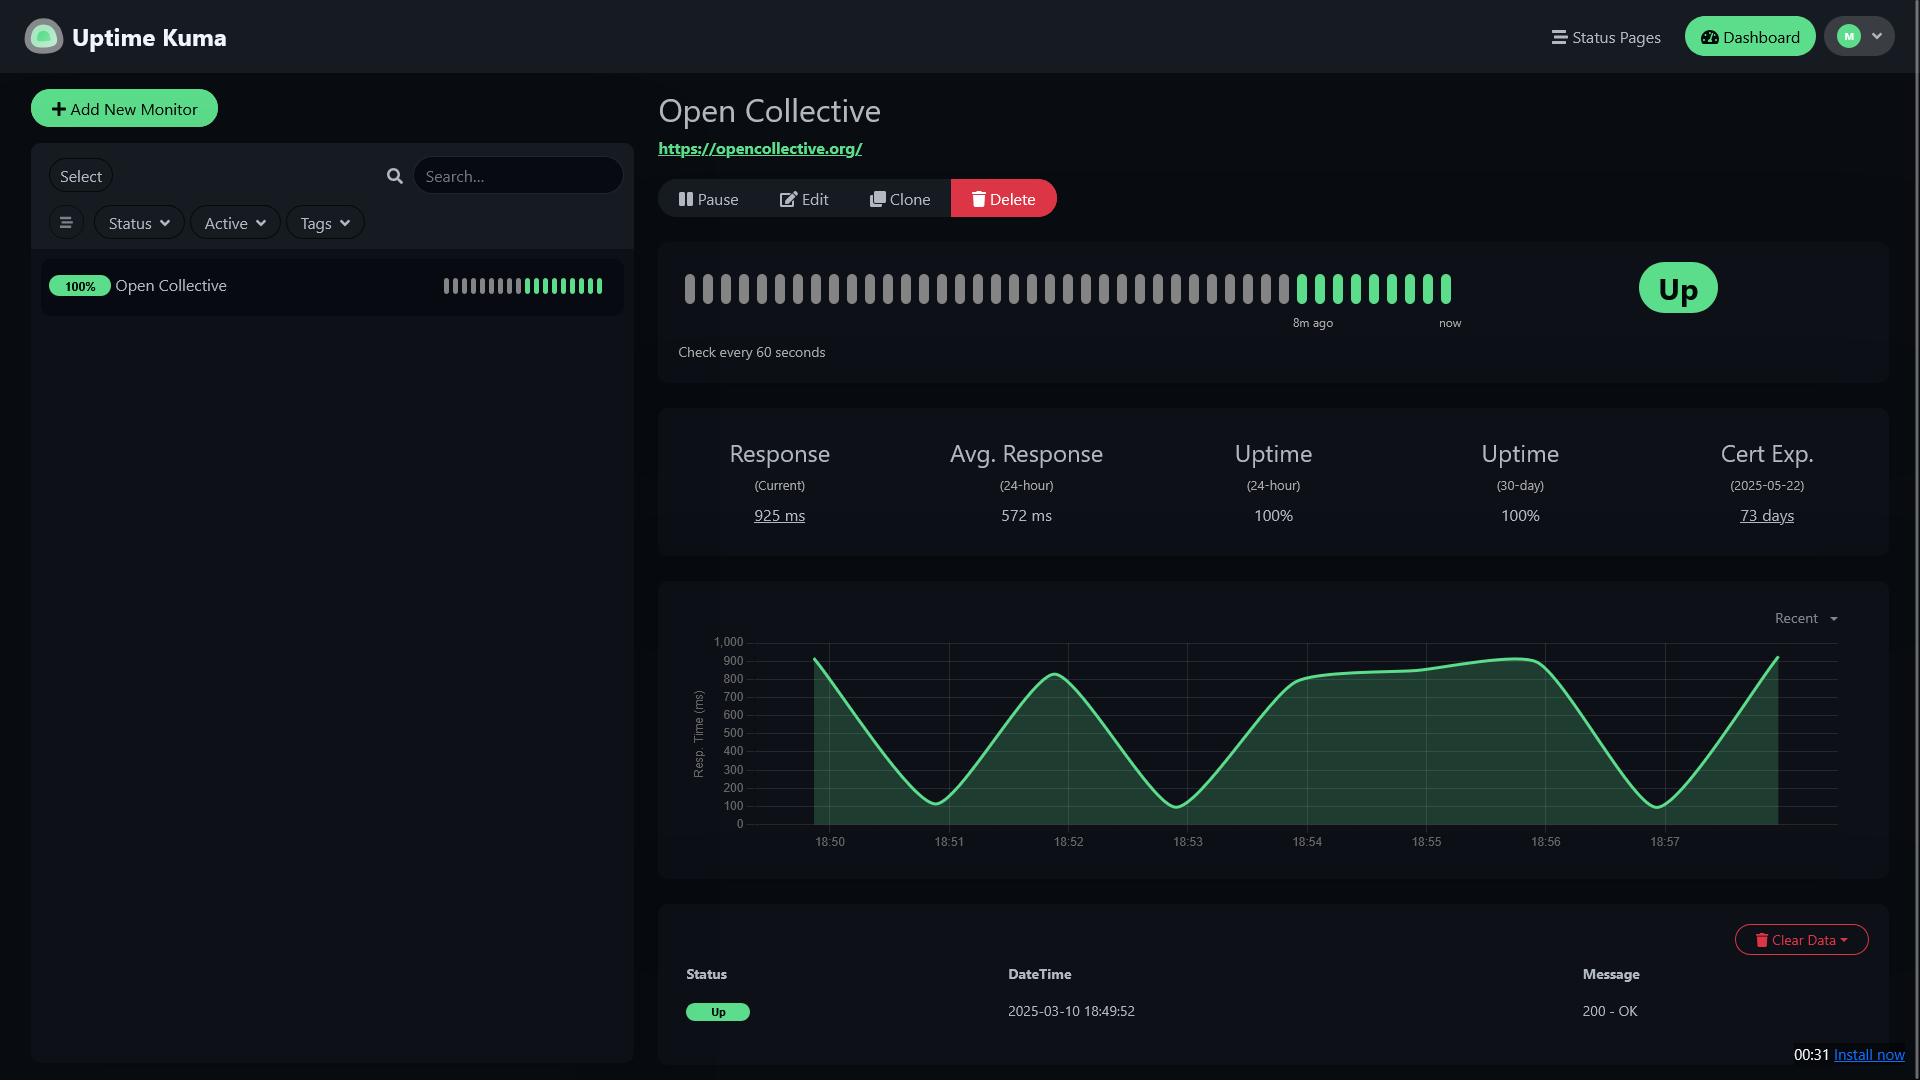Click the 572 ms average response value
This screenshot has width=1920, height=1080.
coord(1027,516)
